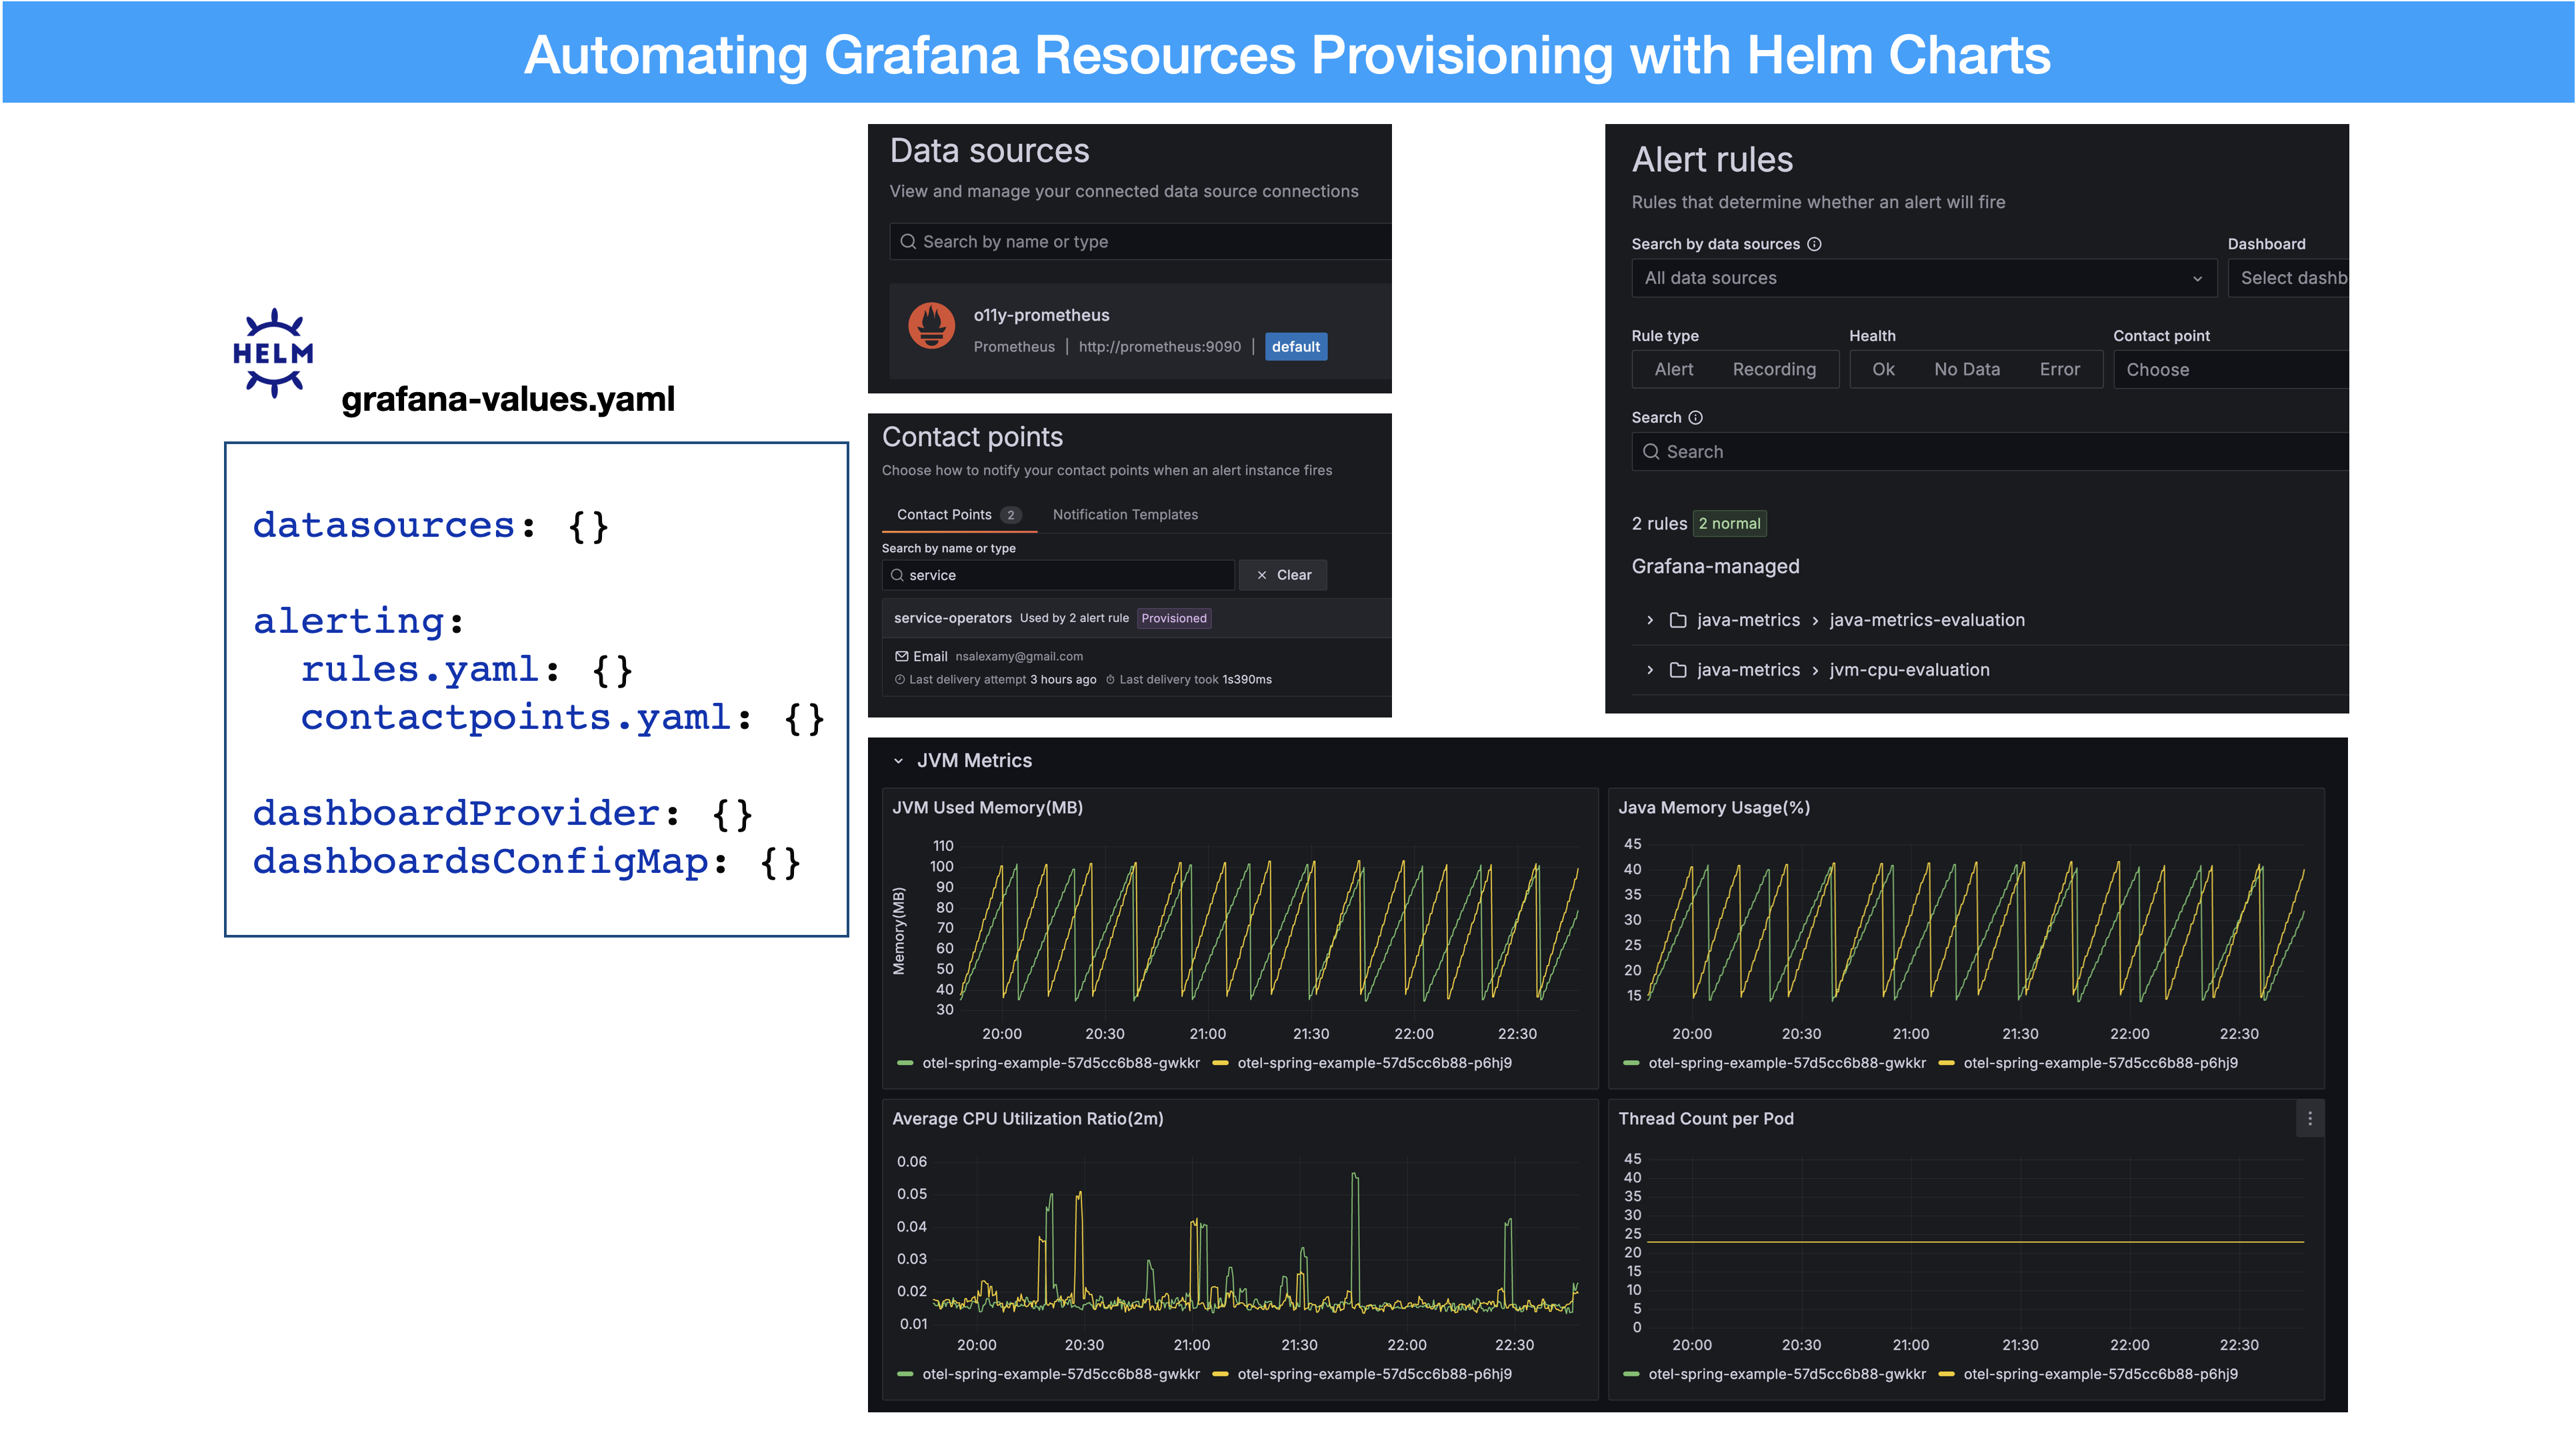Open the o11y-prometheus data source

coord(1041,315)
